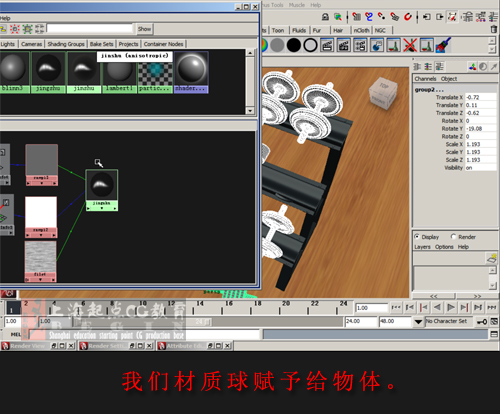The width and height of the screenshot is (500, 414).
Task: Switch to Cameras tab in Hypershade
Action: point(32,44)
